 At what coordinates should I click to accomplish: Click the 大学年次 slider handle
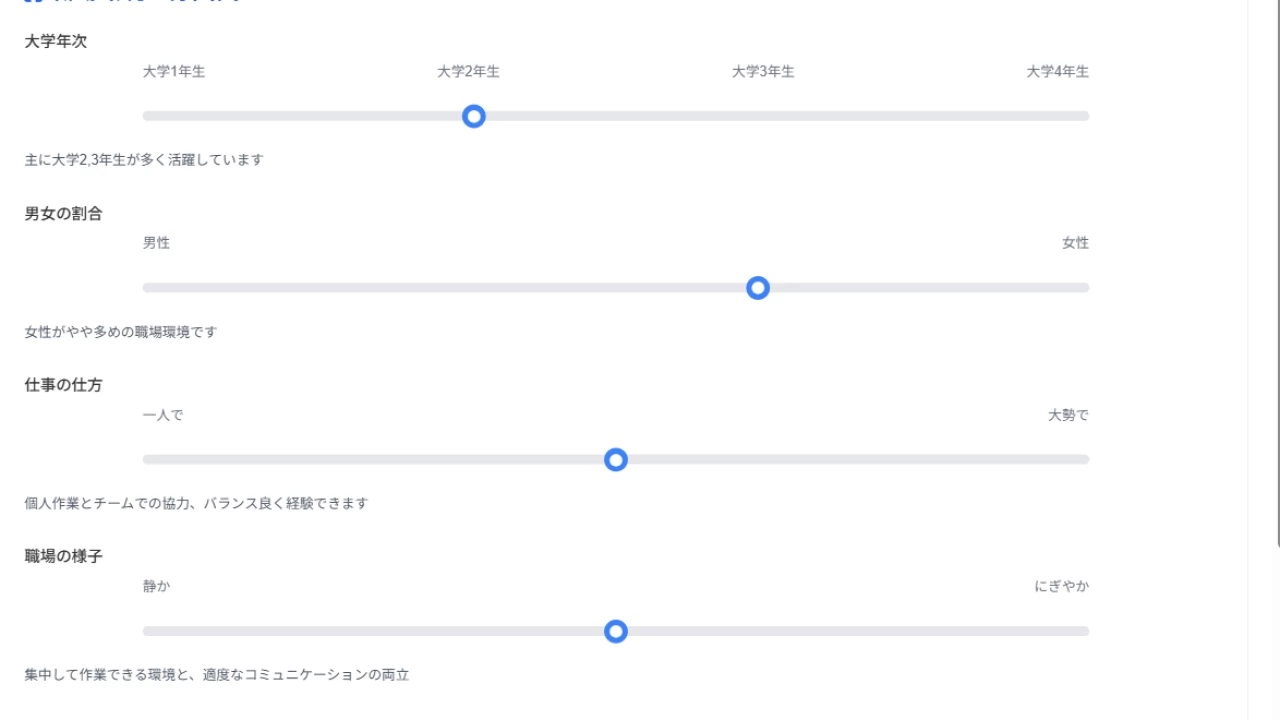pos(474,116)
